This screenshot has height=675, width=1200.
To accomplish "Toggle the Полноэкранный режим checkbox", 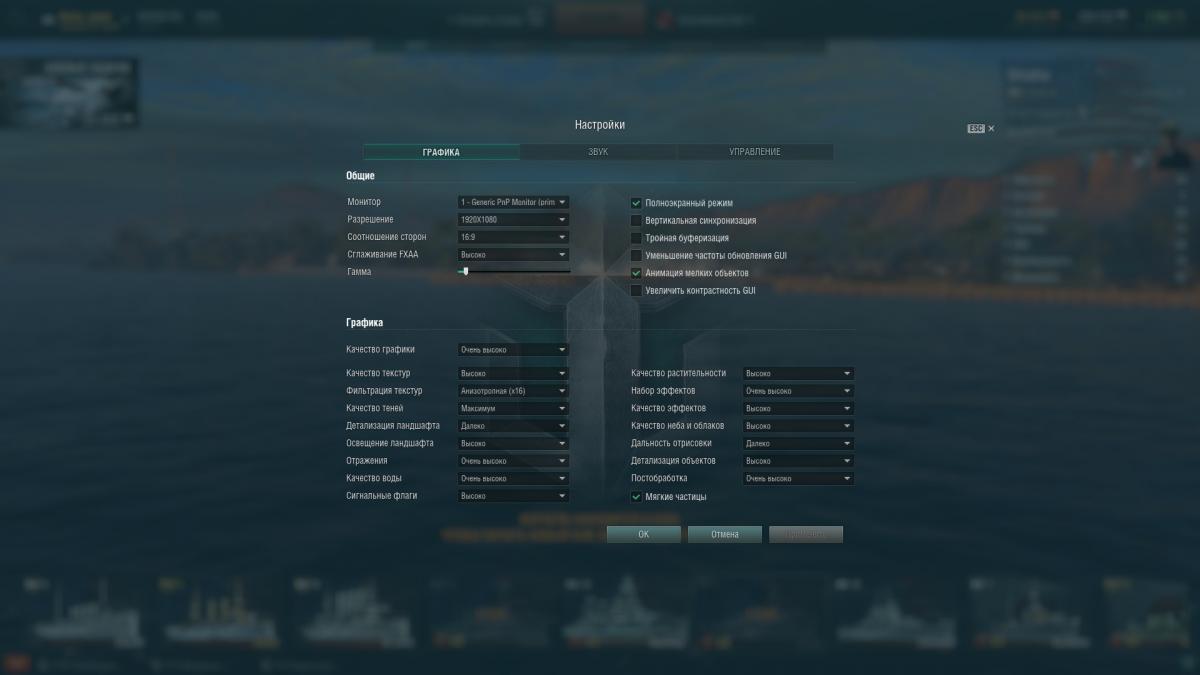I will click(636, 203).
